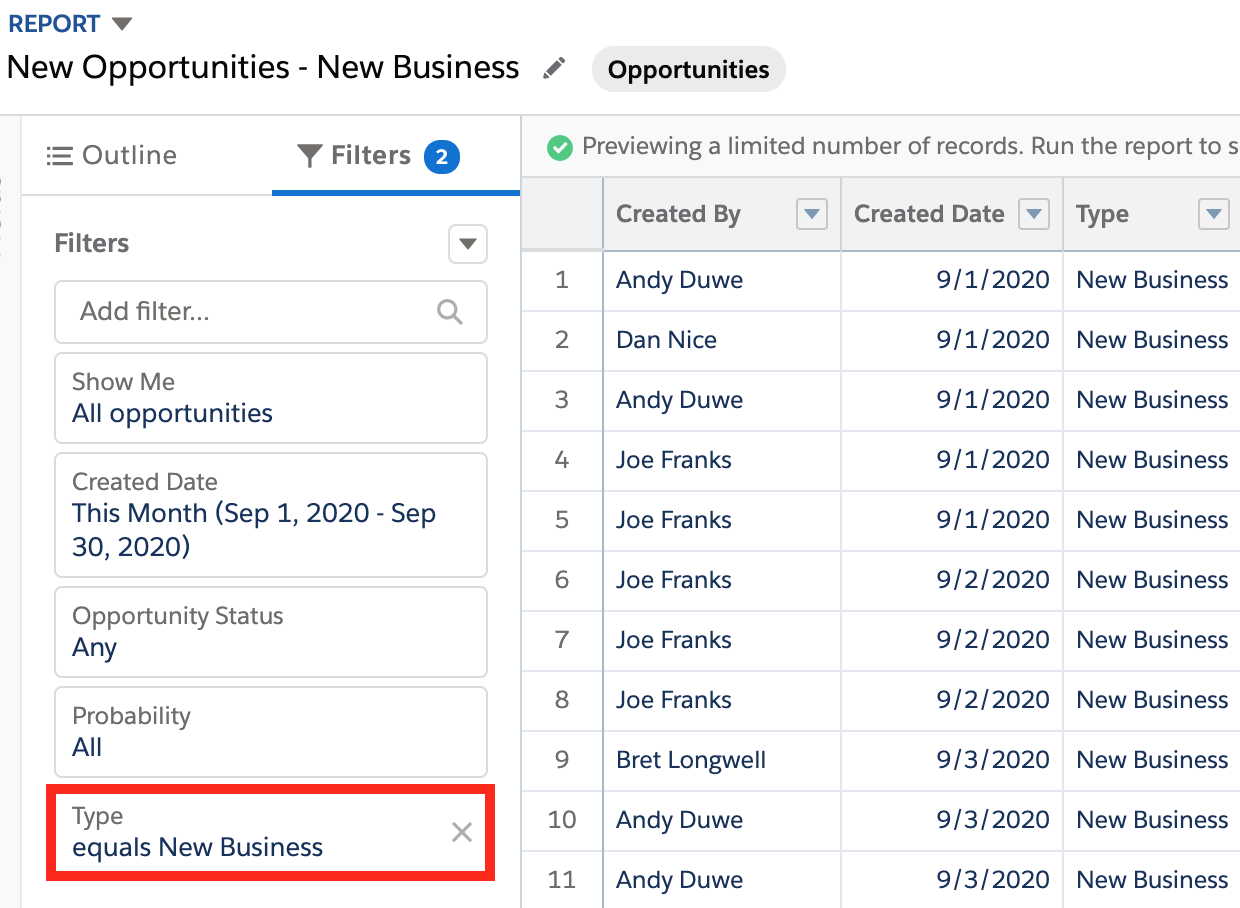
Task: Switch to the Outline tab
Action: (x=112, y=156)
